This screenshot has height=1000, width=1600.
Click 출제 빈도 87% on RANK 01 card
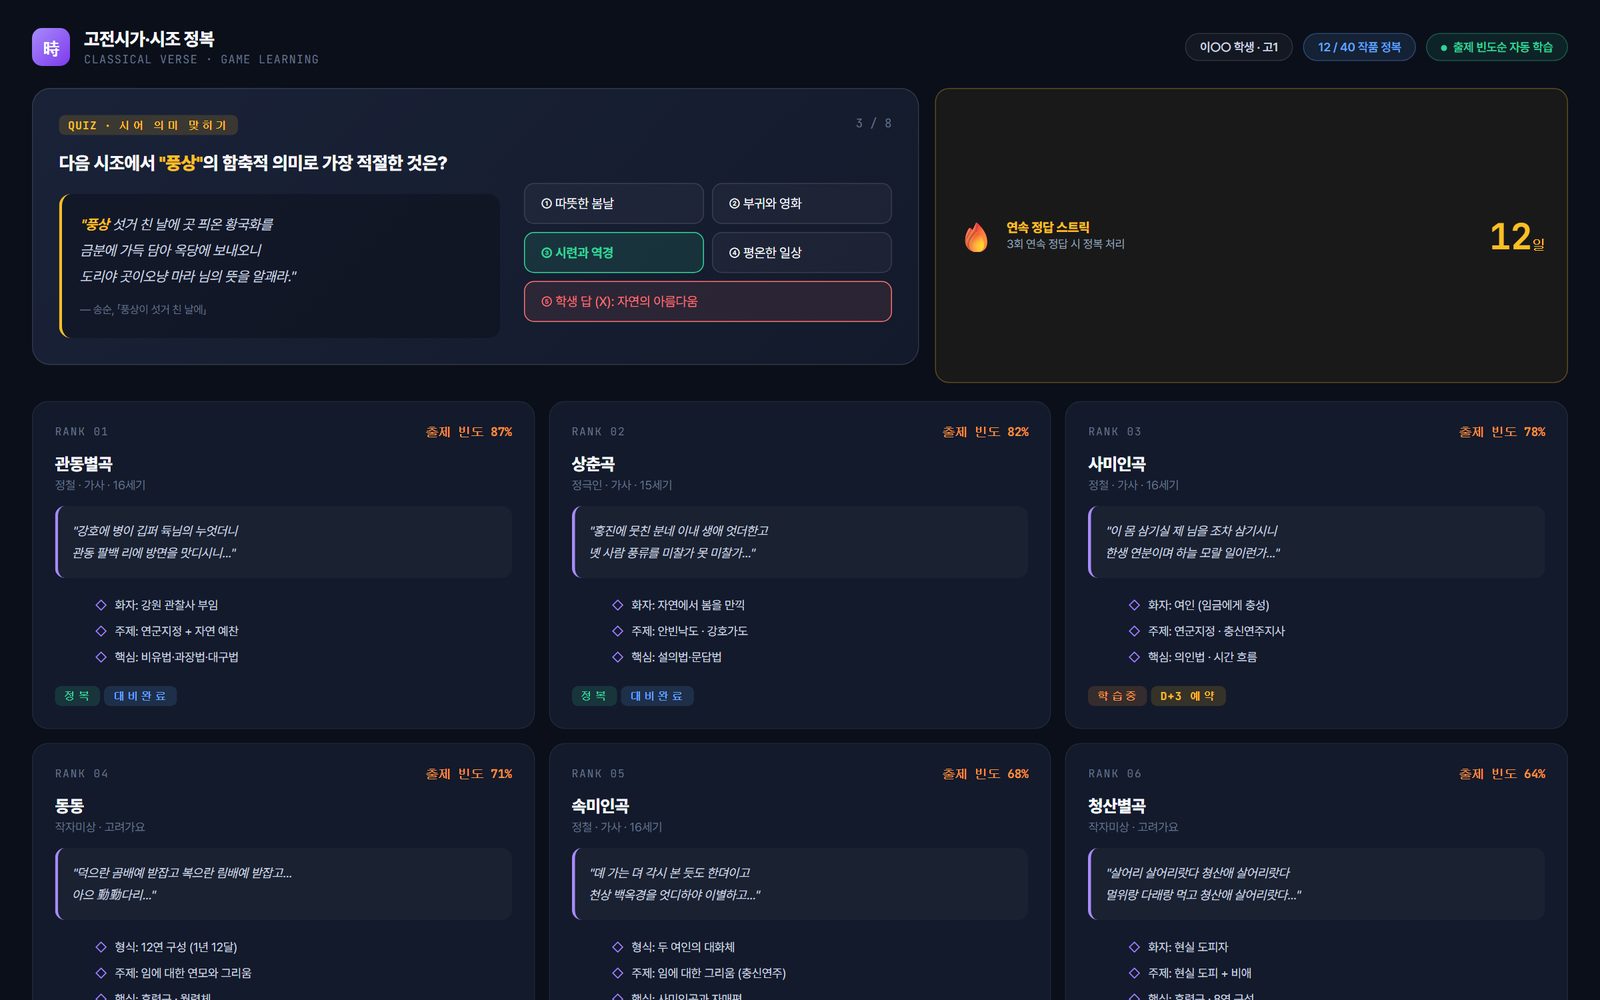pos(469,432)
